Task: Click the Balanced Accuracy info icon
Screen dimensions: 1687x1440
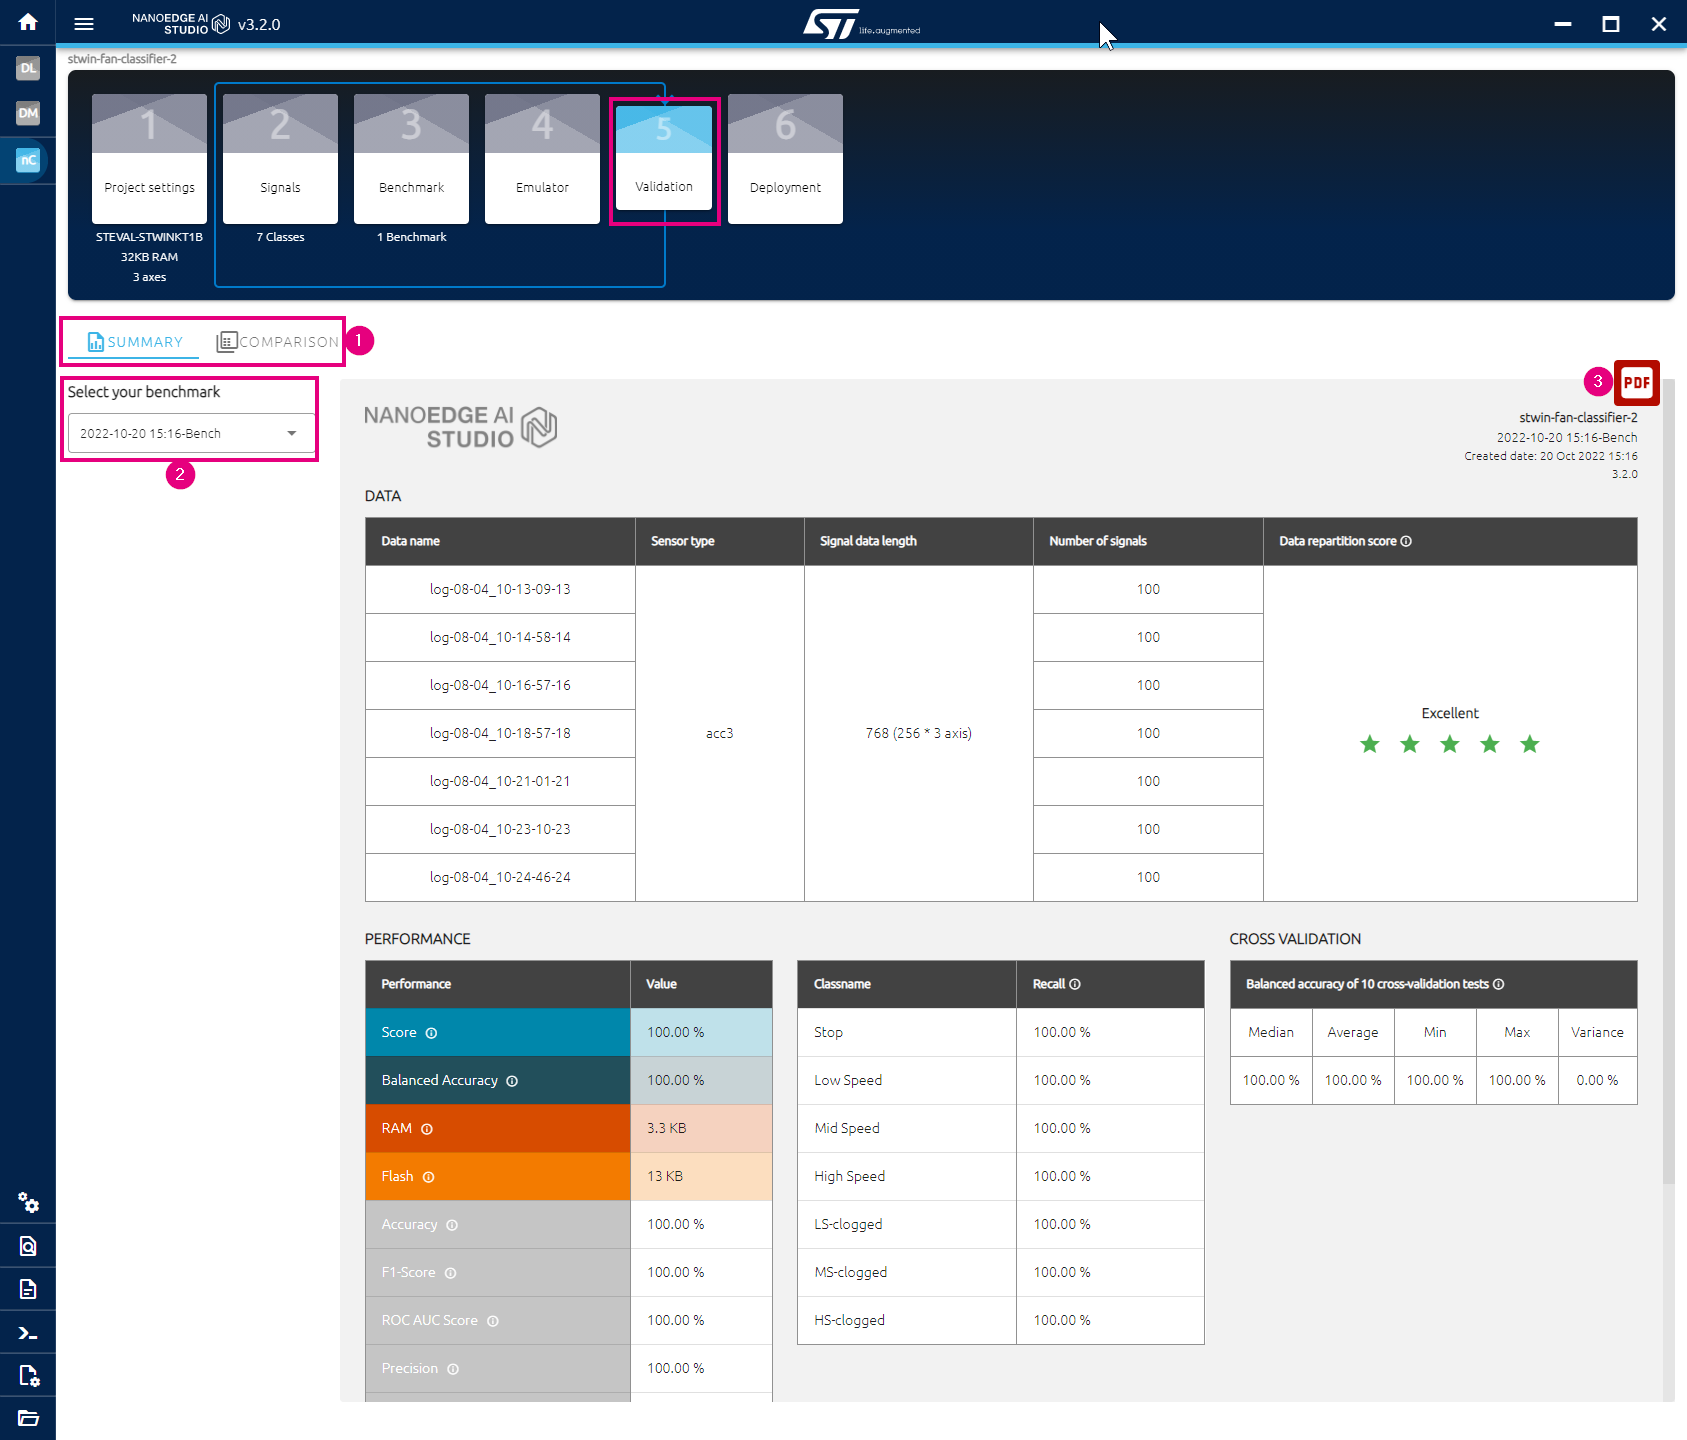Action: 512,1081
